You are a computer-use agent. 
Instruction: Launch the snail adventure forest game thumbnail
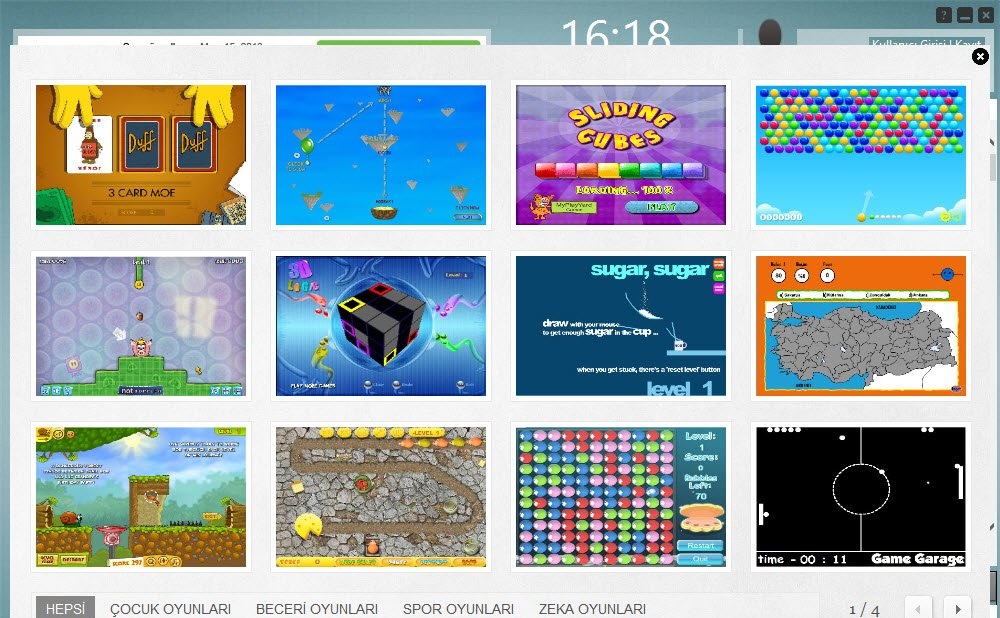pyautogui.click(x=141, y=497)
